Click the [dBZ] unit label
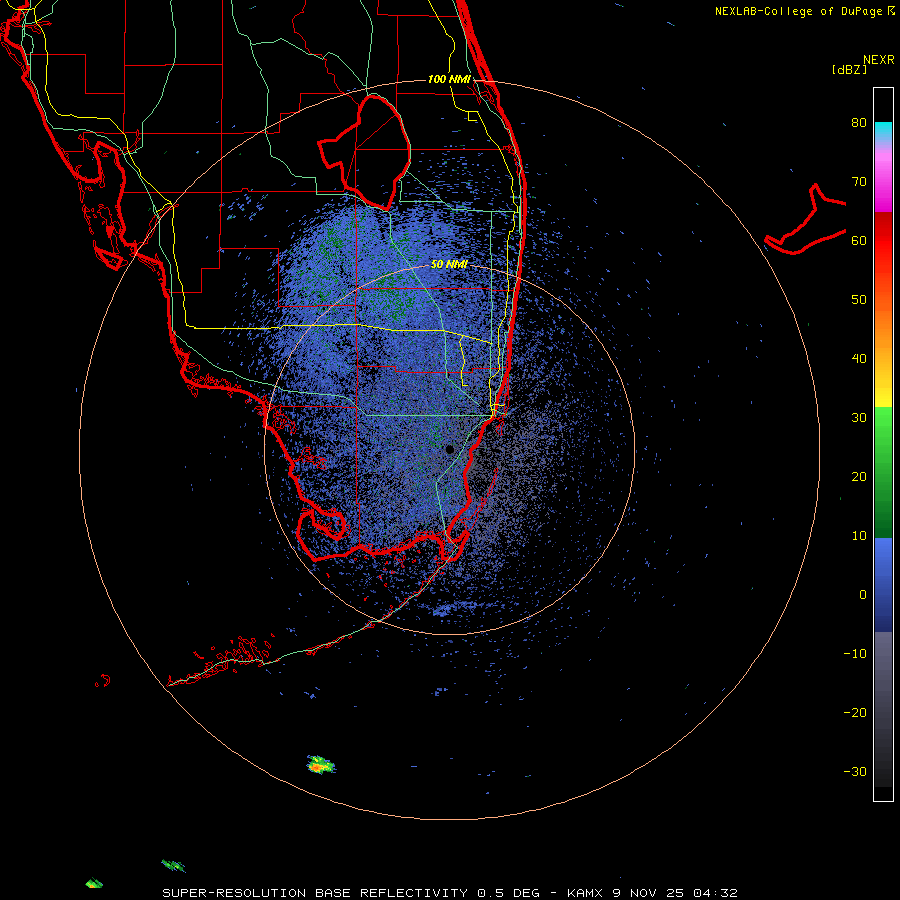The width and height of the screenshot is (900, 900). click(849, 70)
